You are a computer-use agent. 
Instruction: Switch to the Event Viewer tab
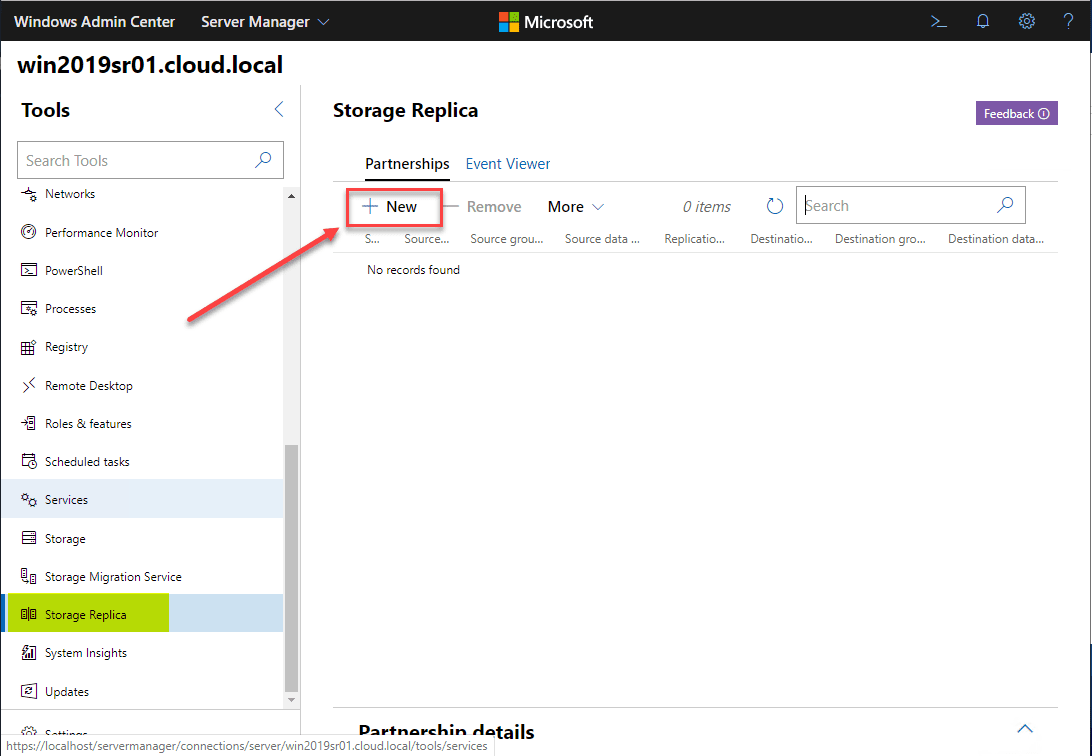point(508,164)
